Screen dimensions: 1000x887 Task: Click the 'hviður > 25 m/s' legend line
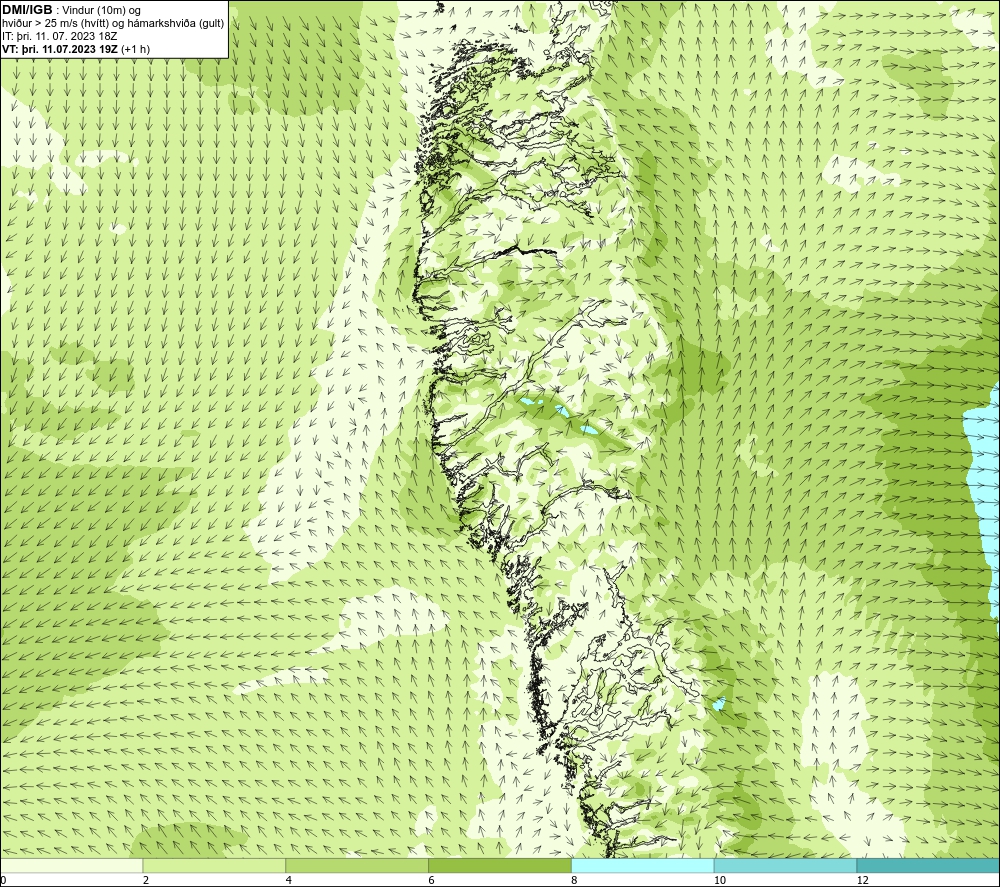(x=113, y=23)
